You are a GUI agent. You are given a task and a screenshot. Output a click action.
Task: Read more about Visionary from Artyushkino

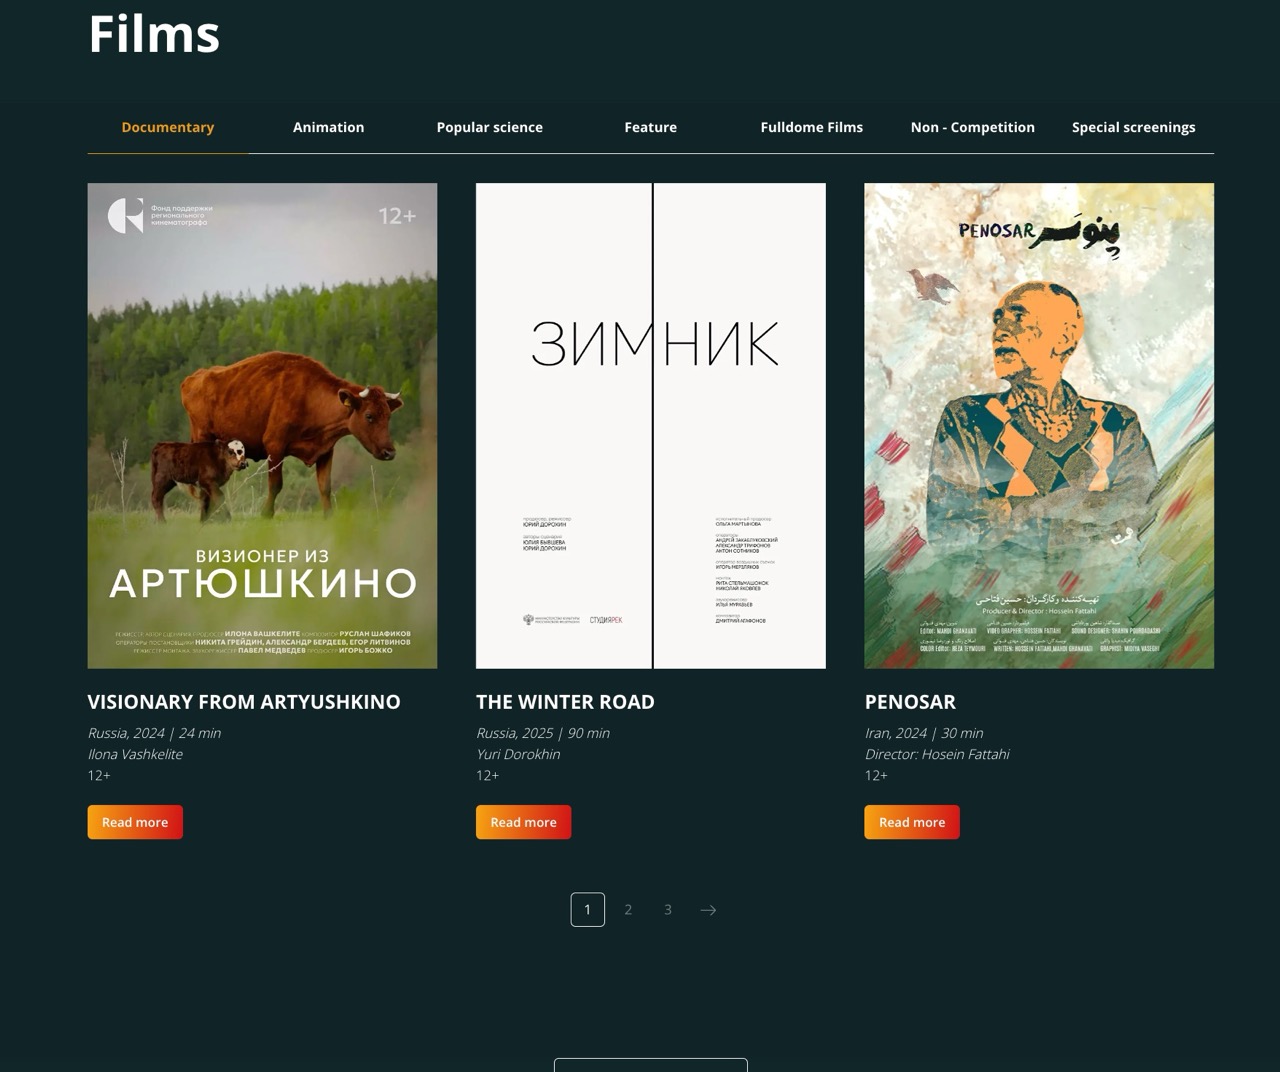click(135, 822)
